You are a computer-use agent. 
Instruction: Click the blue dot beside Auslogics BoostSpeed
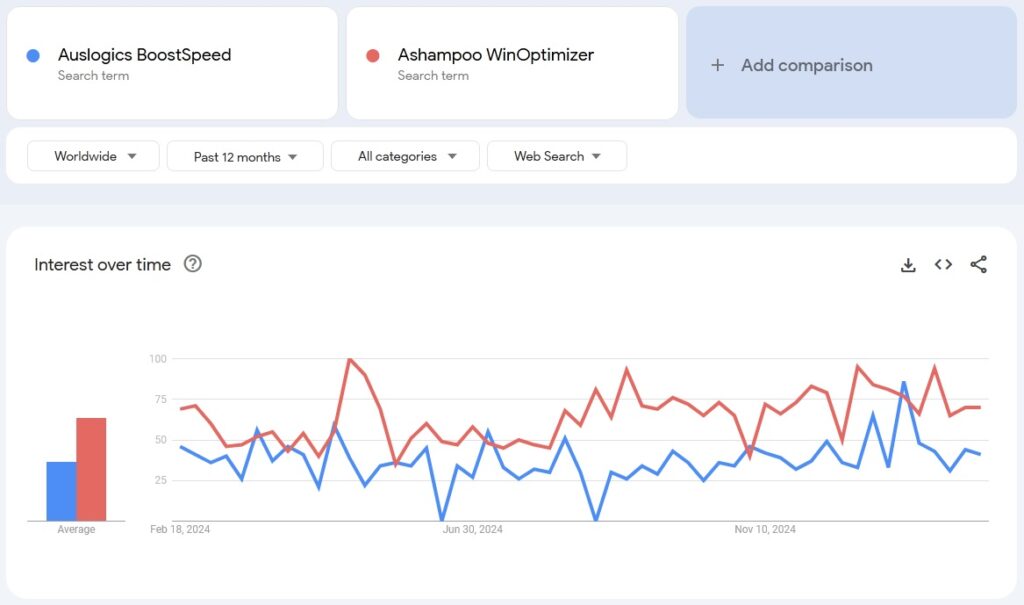coord(33,56)
